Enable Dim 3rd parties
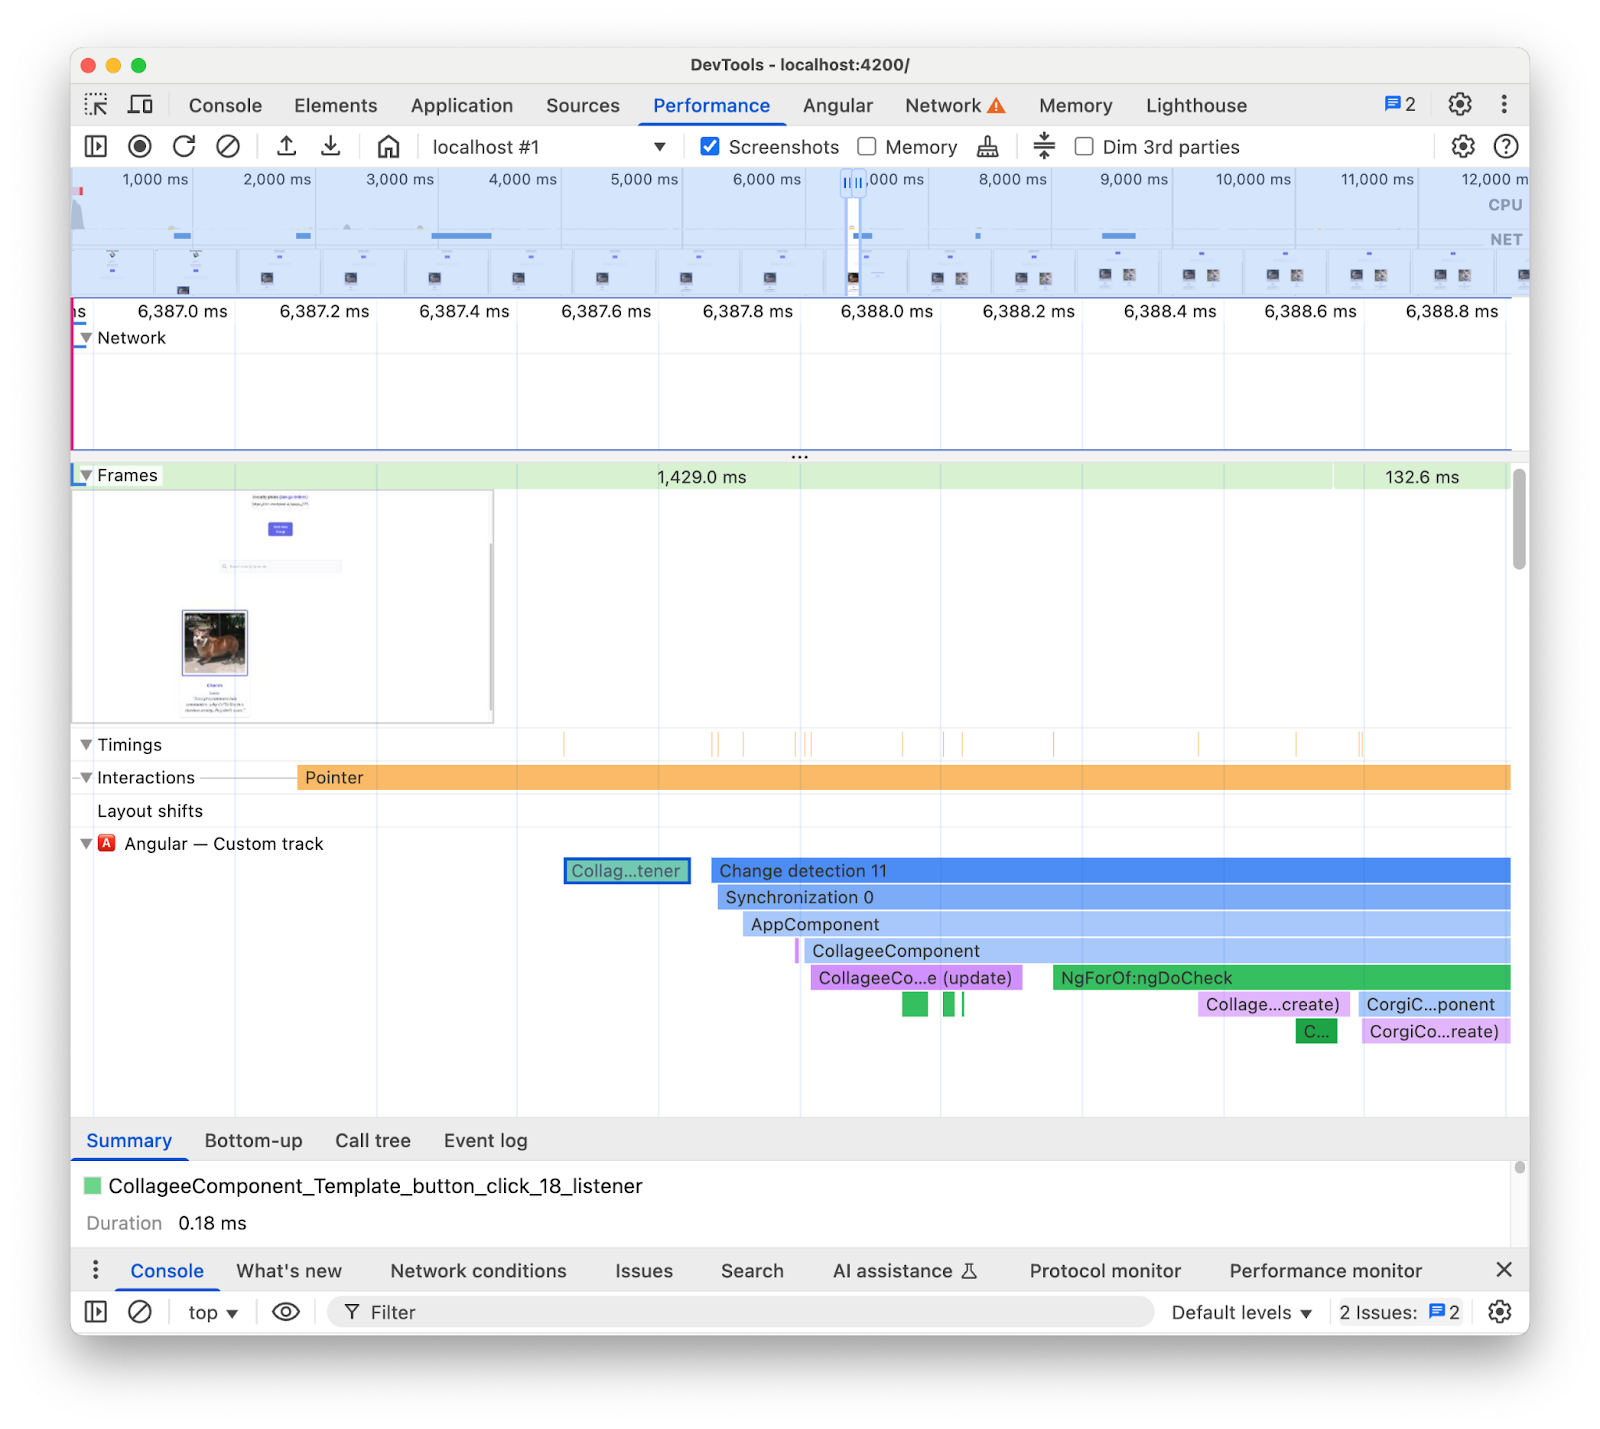 coord(1083,146)
